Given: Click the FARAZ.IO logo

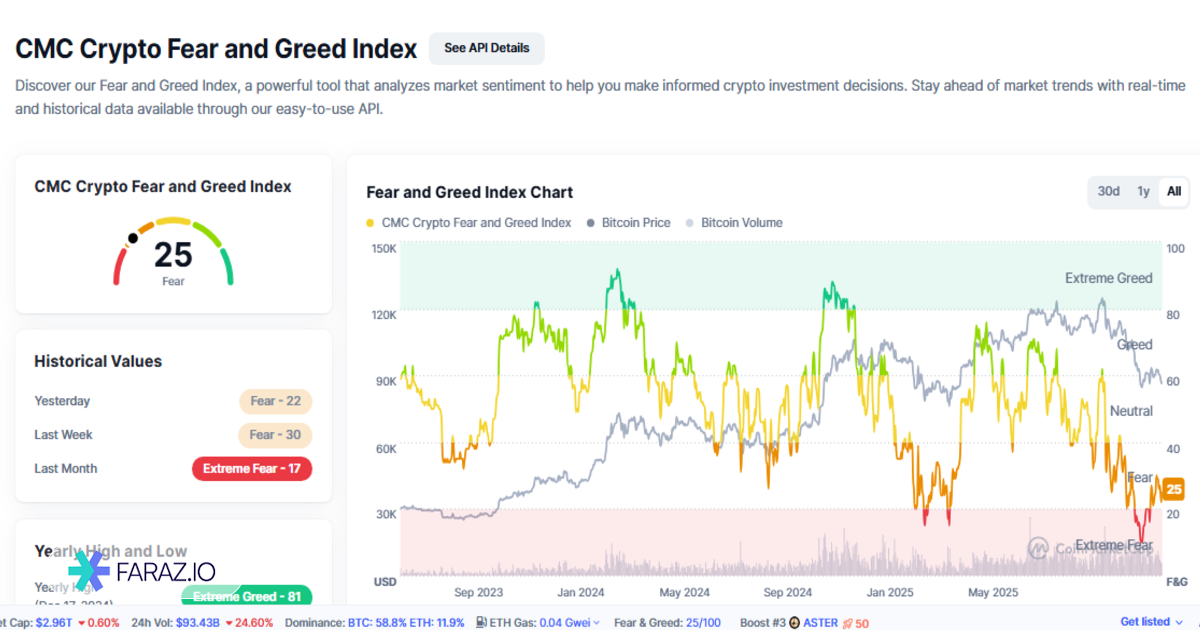Looking at the screenshot, I should 141,571.
